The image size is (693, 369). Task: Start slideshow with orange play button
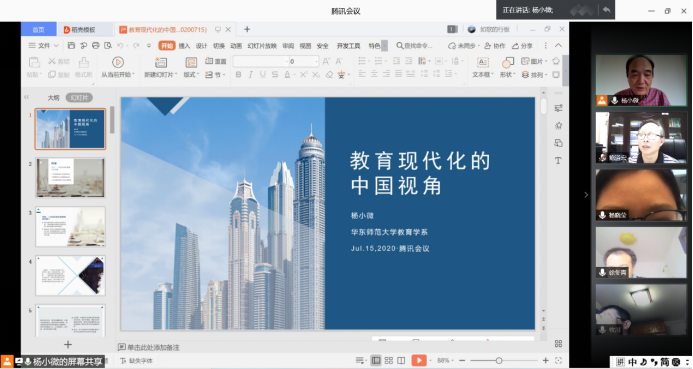419,361
